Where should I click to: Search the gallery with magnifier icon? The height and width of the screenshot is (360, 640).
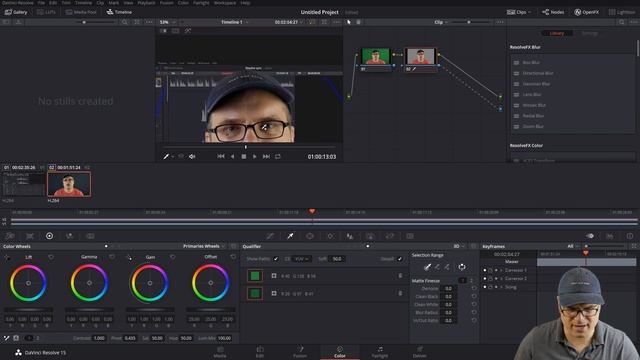coord(124,22)
